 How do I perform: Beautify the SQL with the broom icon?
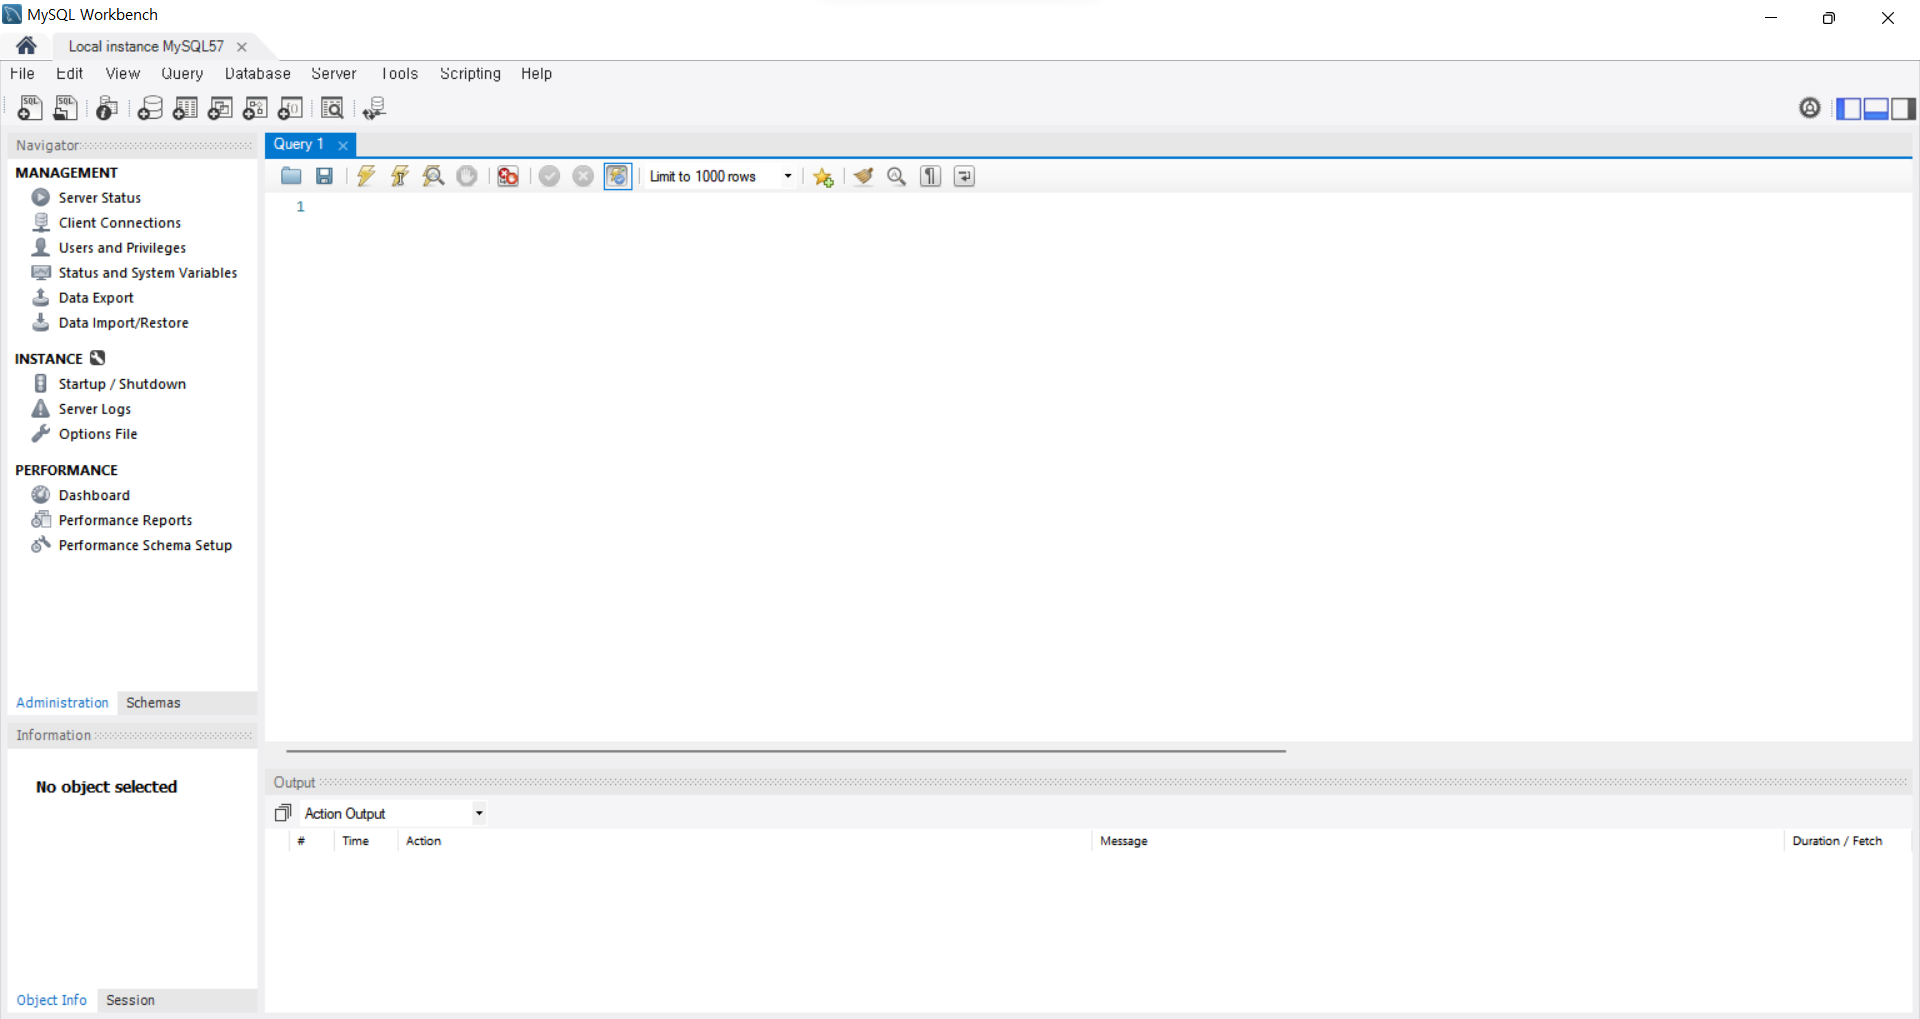click(864, 176)
